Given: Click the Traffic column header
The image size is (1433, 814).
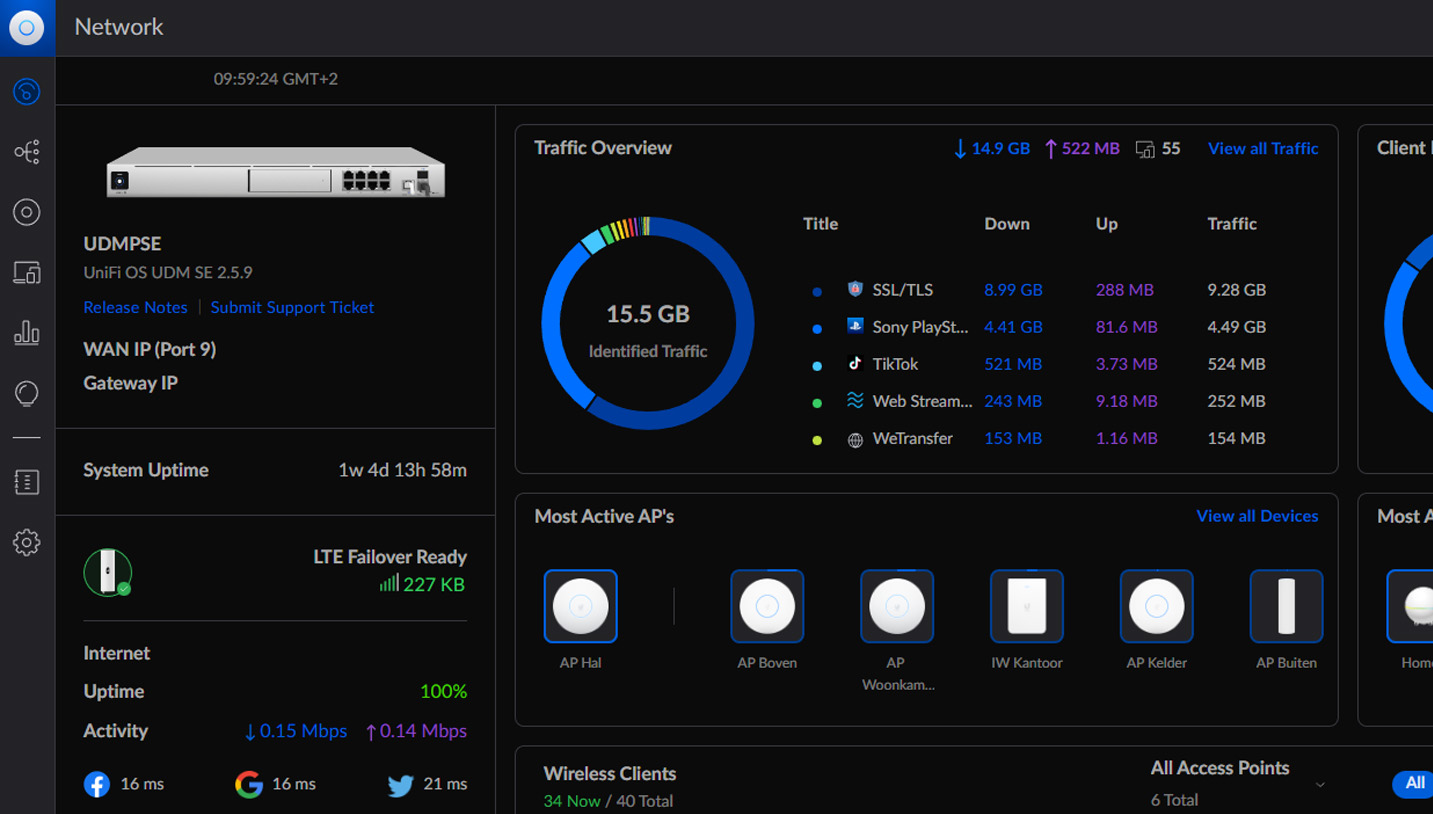Looking at the screenshot, I should pyautogui.click(x=1232, y=224).
